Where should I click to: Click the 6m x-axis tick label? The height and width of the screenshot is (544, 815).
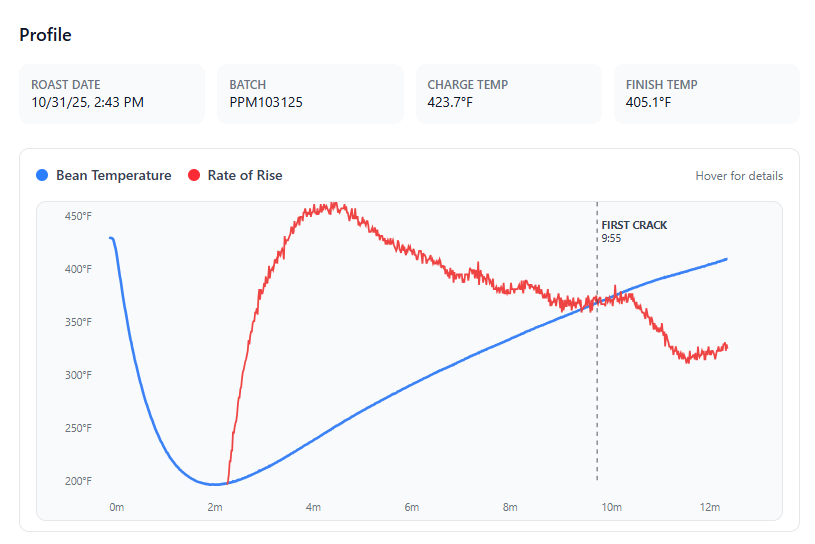(412, 508)
